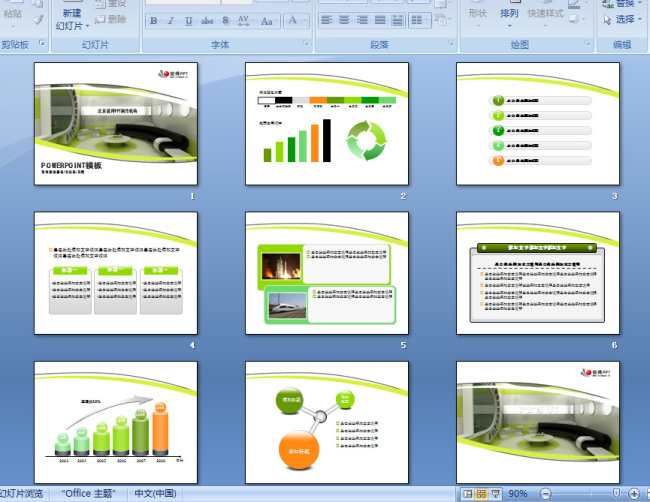
Task: Toggle Italic formatting button
Action: (x=171, y=20)
